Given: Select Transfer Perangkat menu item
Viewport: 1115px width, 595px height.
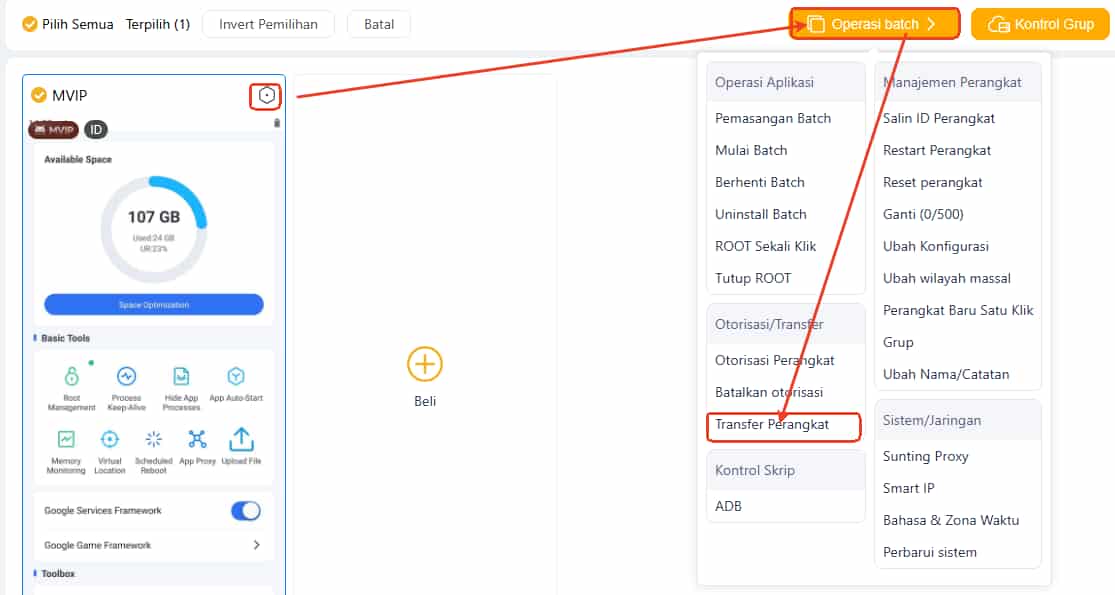Looking at the screenshot, I should pos(772,425).
